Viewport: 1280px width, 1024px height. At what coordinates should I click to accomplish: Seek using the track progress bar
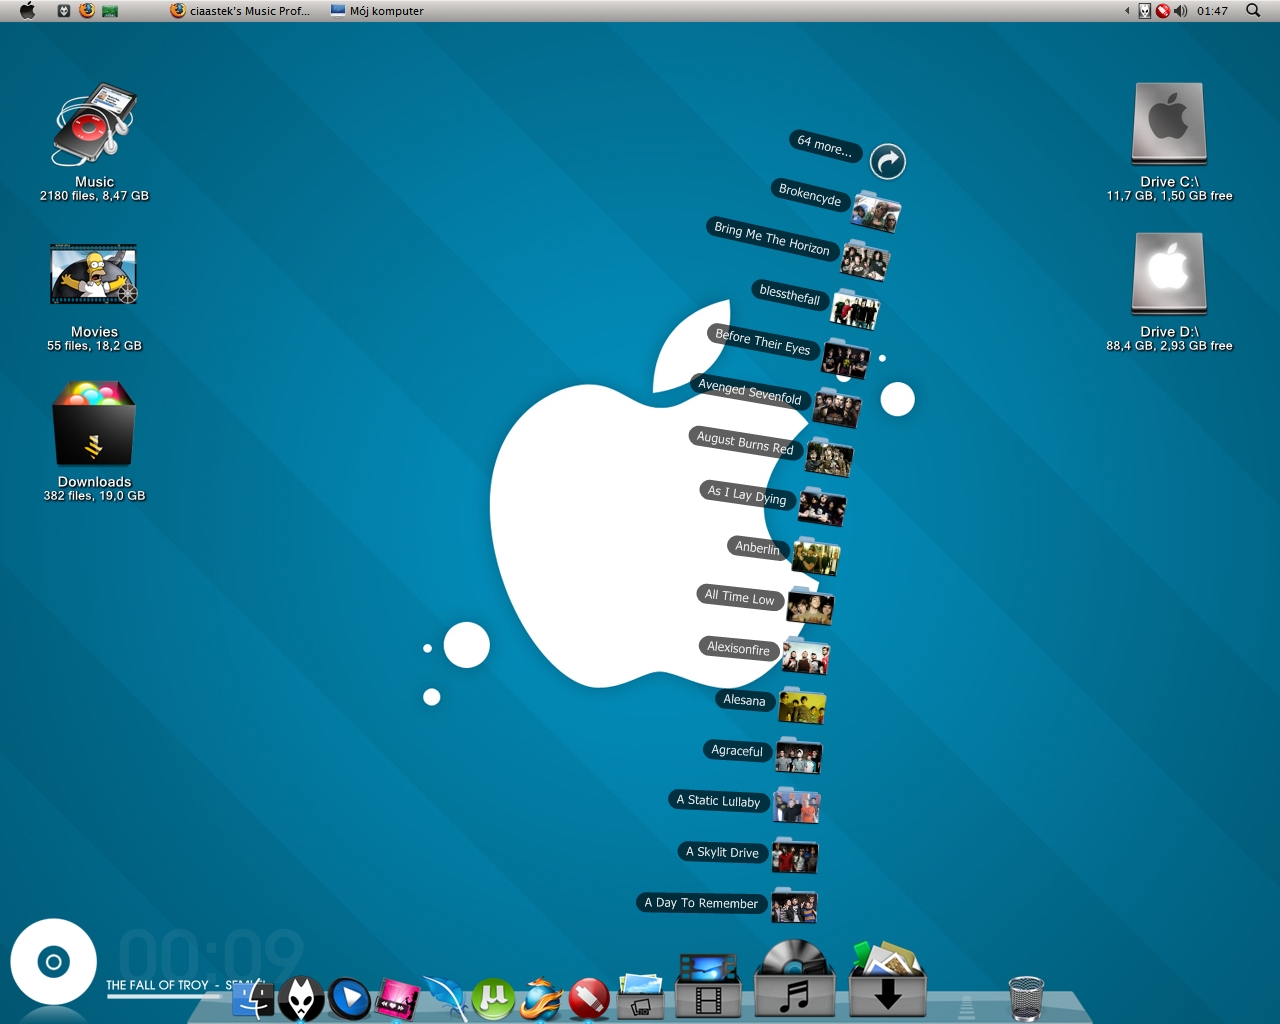coord(163,997)
